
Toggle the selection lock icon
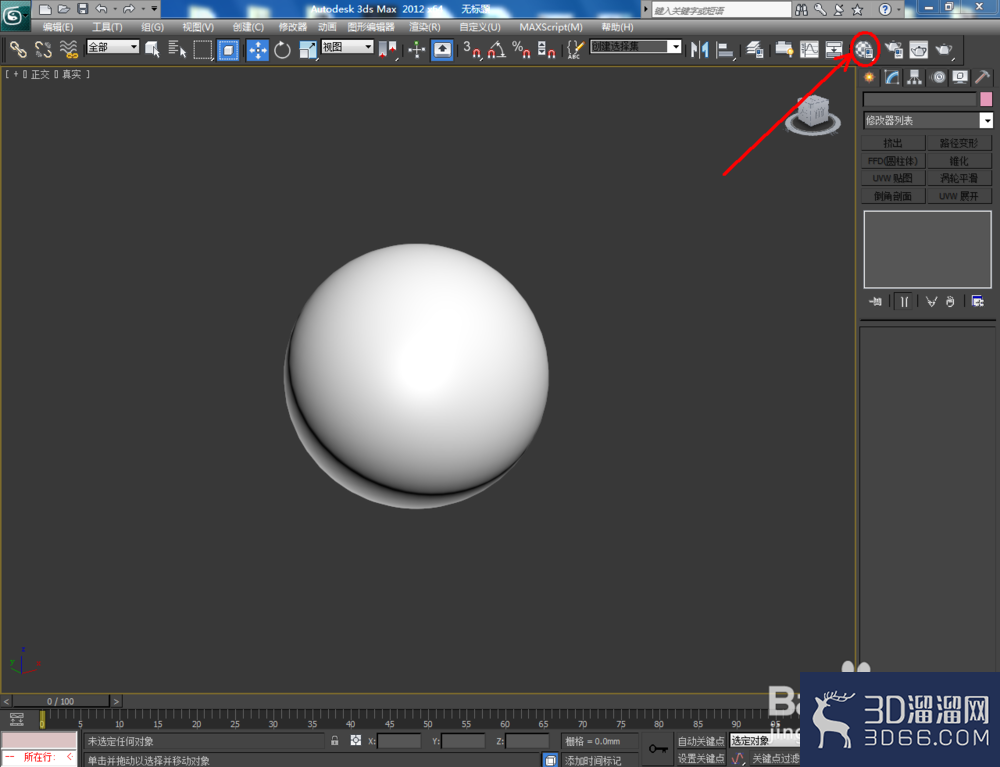(335, 741)
